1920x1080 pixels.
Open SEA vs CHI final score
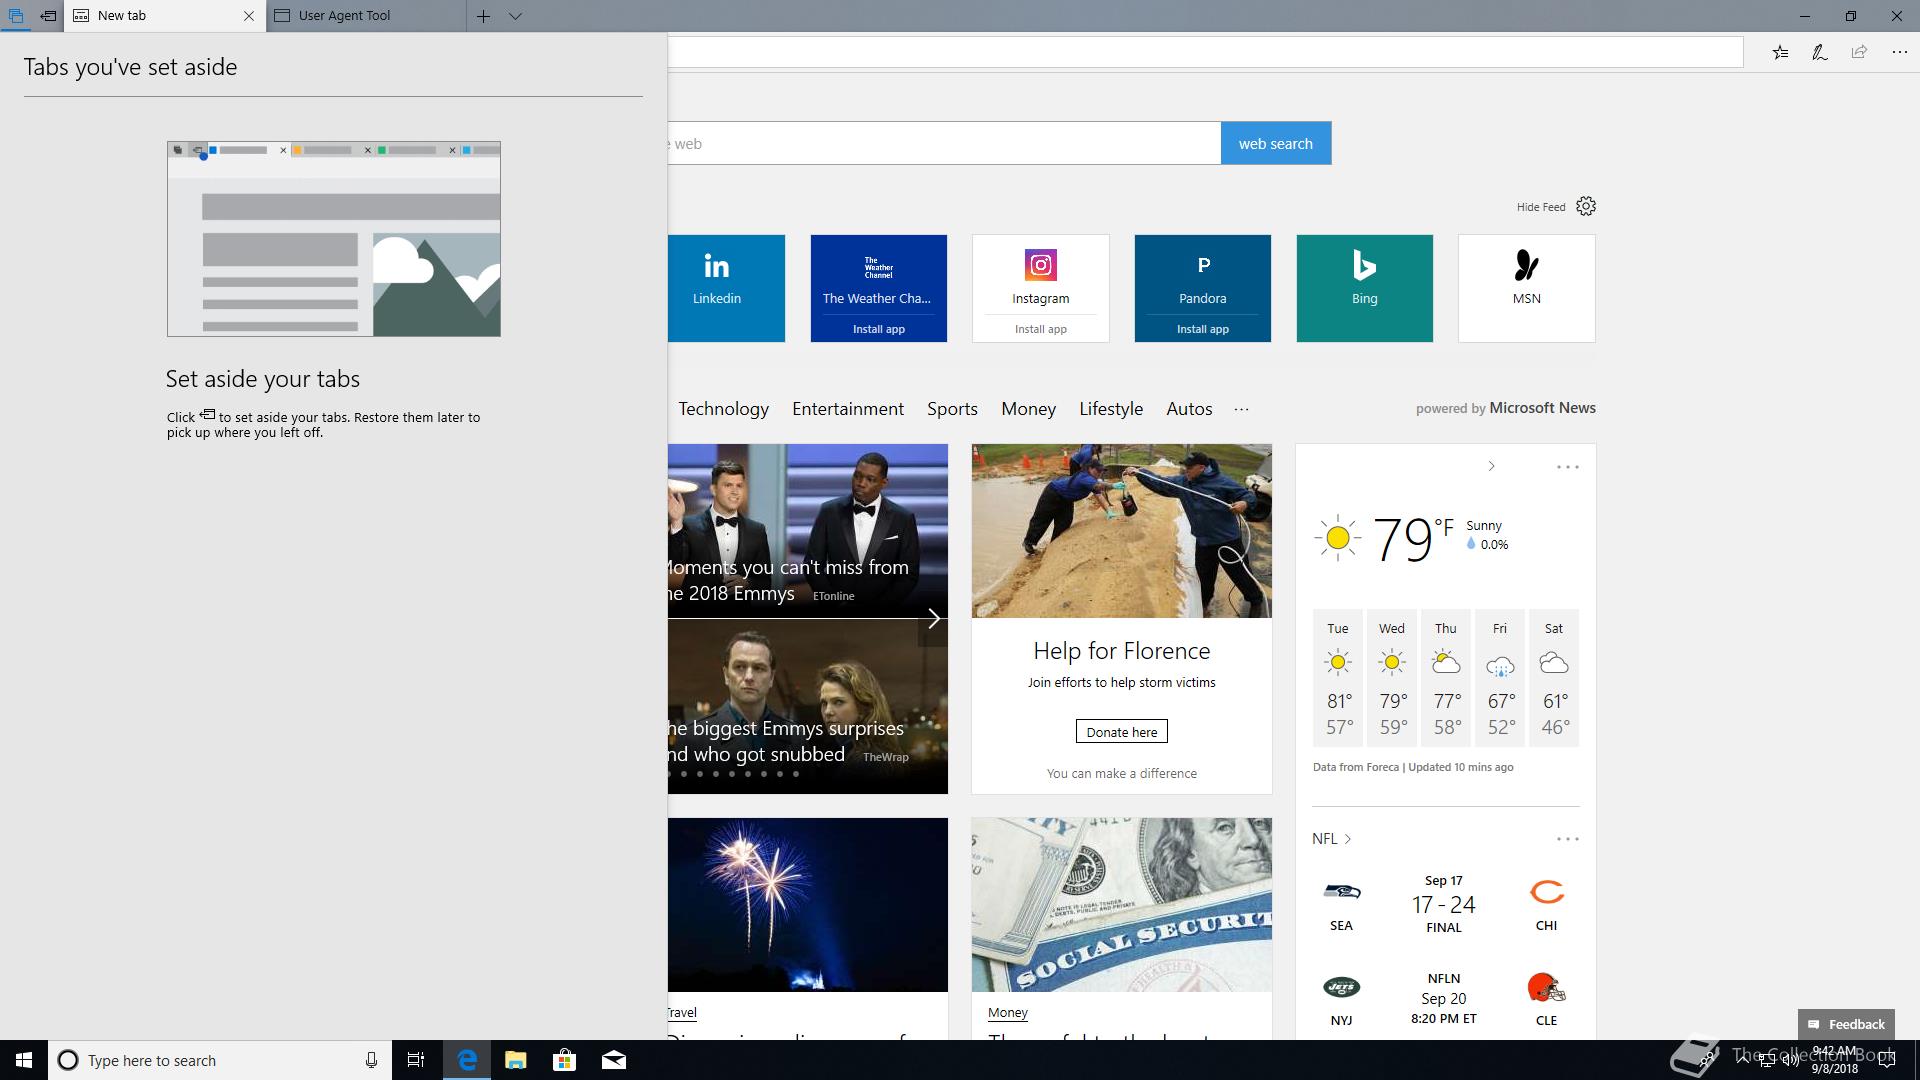(x=1443, y=904)
